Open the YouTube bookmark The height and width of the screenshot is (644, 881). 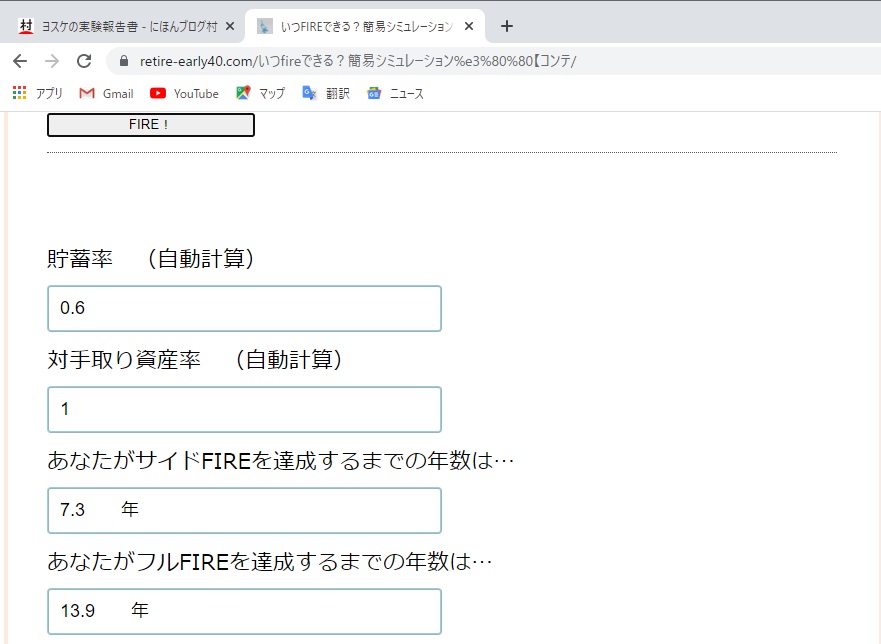(184, 93)
